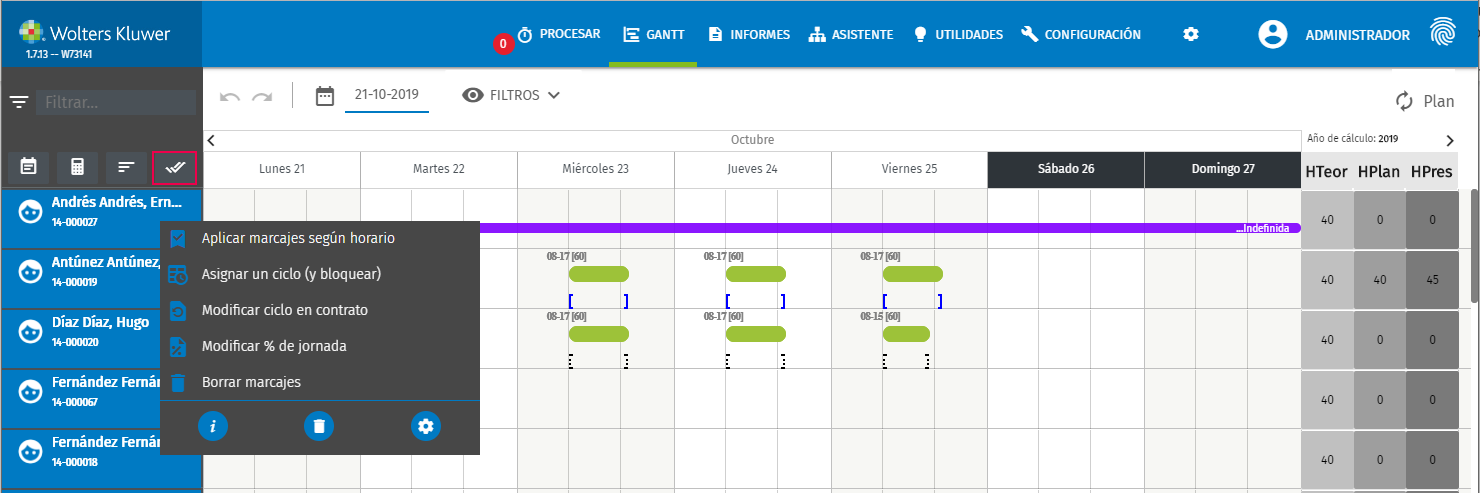
Task: Click Antúnez green shift bar on Jueves
Action: click(755, 274)
